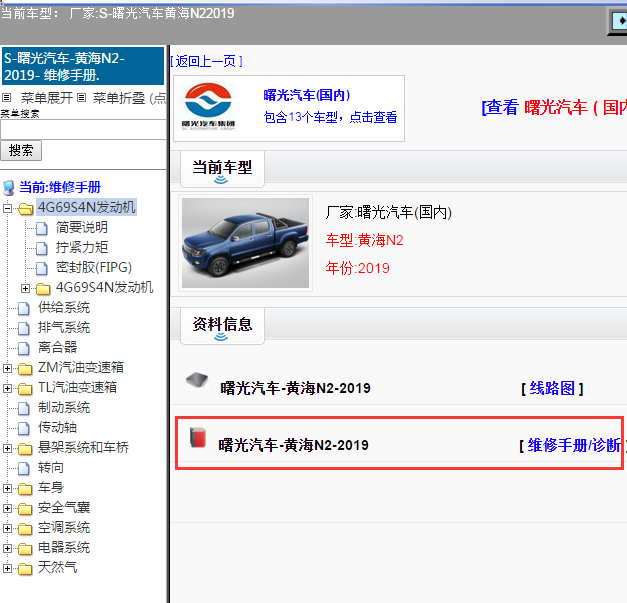Expand the 空调系统 folder
Image resolution: width=627 pixels, height=603 pixels.
coord(7,528)
